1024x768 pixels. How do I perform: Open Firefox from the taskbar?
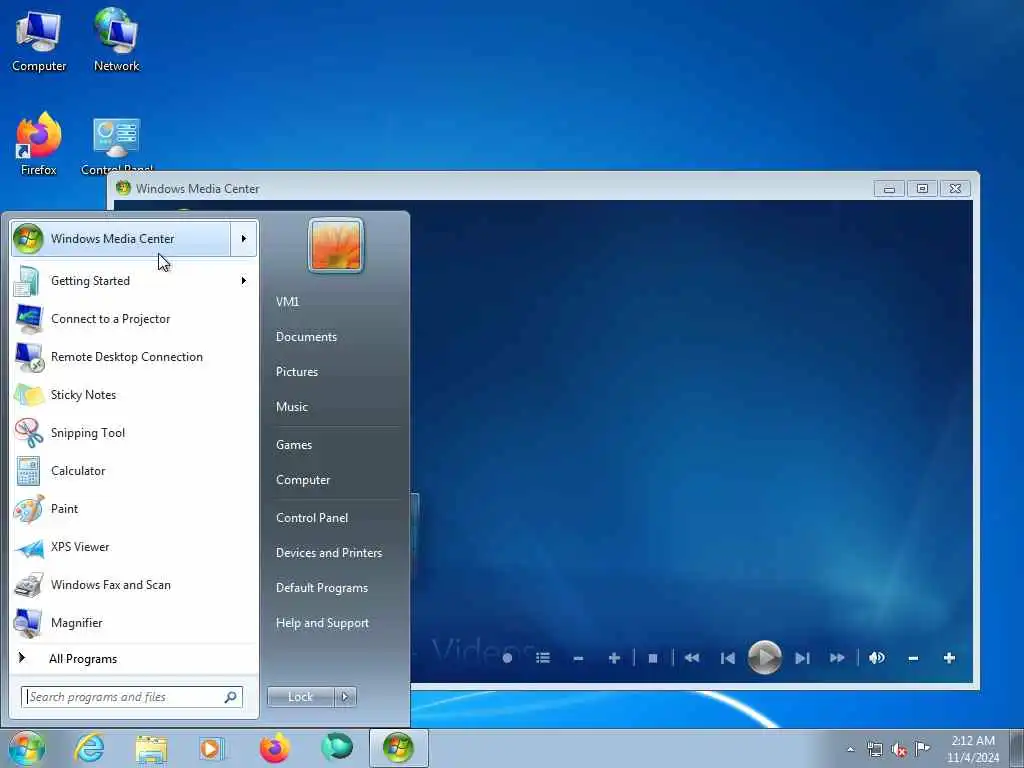point(274,748)
